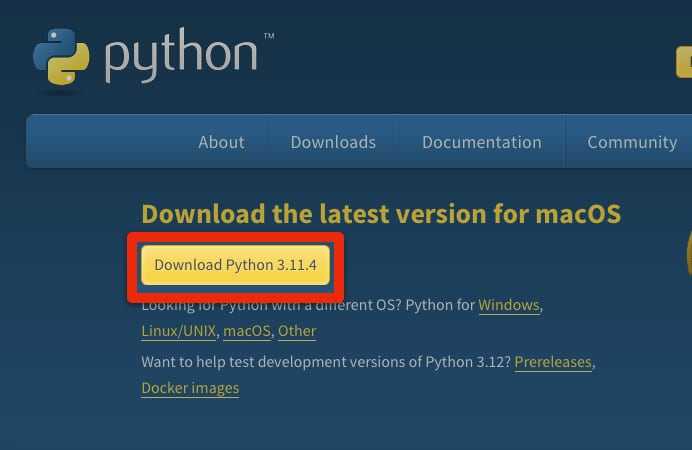
Task: Follow the Other platforms link
Action: pos(297,331)
